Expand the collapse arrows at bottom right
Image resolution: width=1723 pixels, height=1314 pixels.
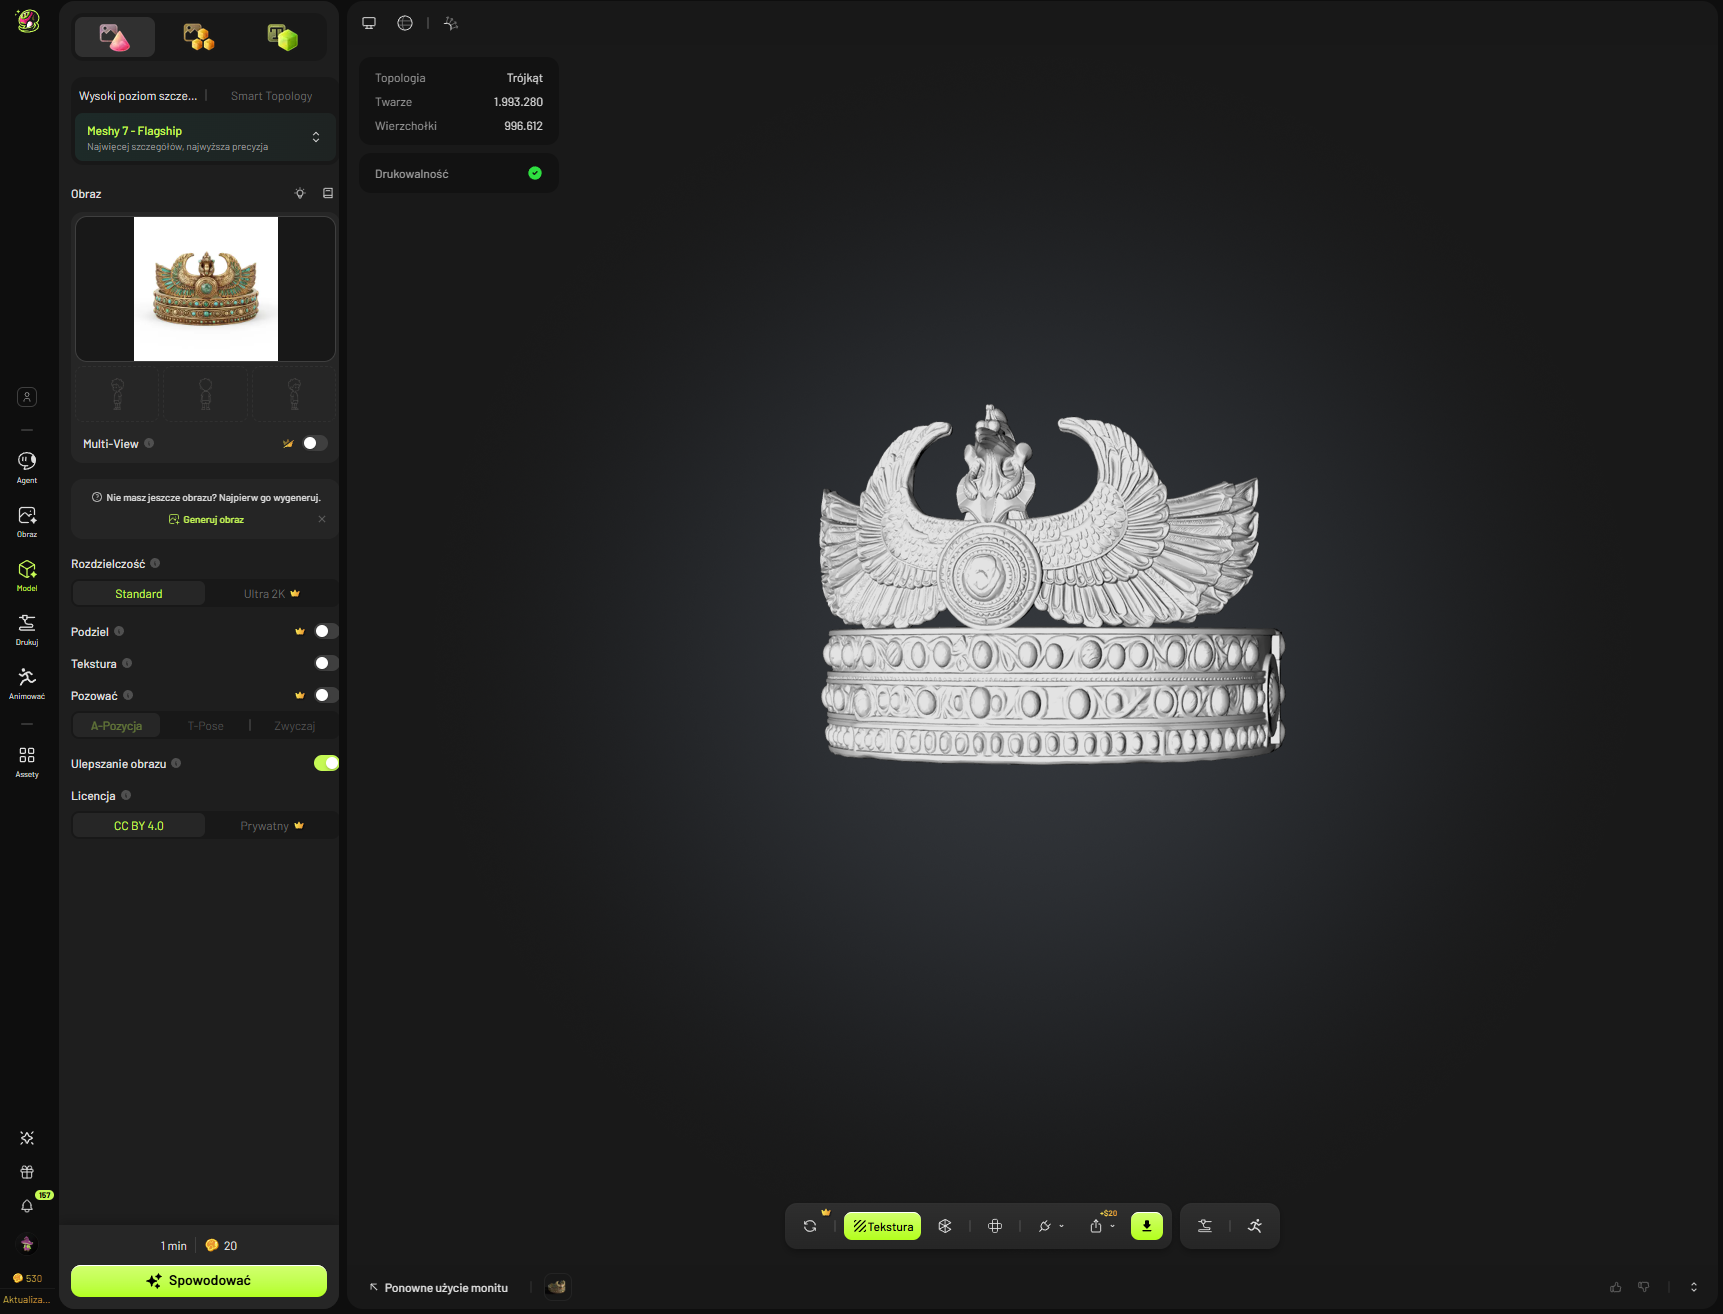[x=1694, y=1287]
